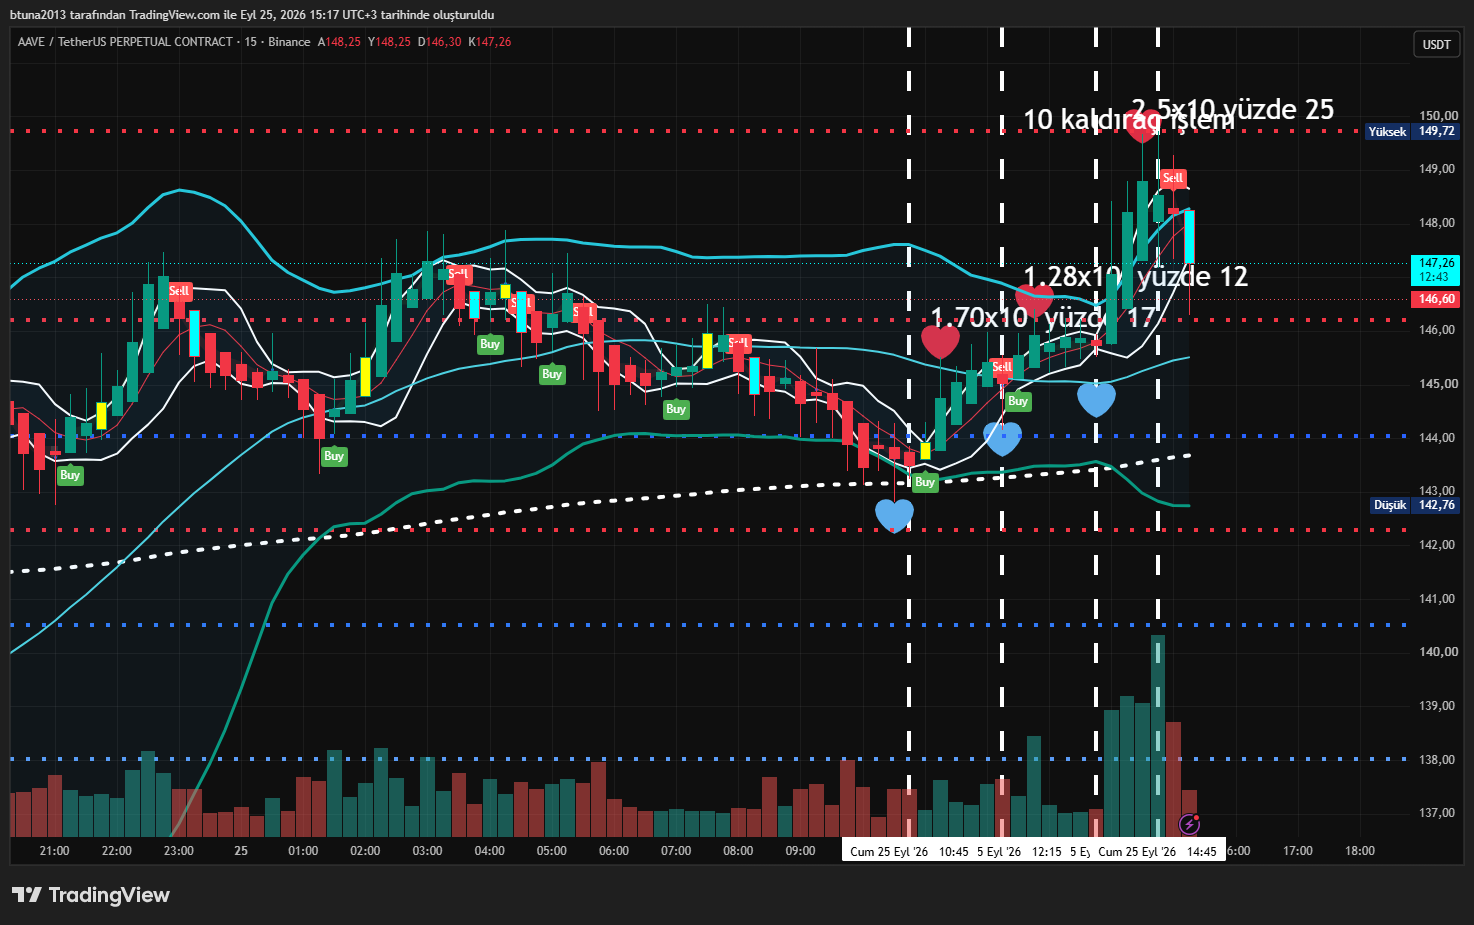Click the 137,00 price axis label
Image resolution: width=1474 pixels, height=925 pixels.
click(1438, 813)
